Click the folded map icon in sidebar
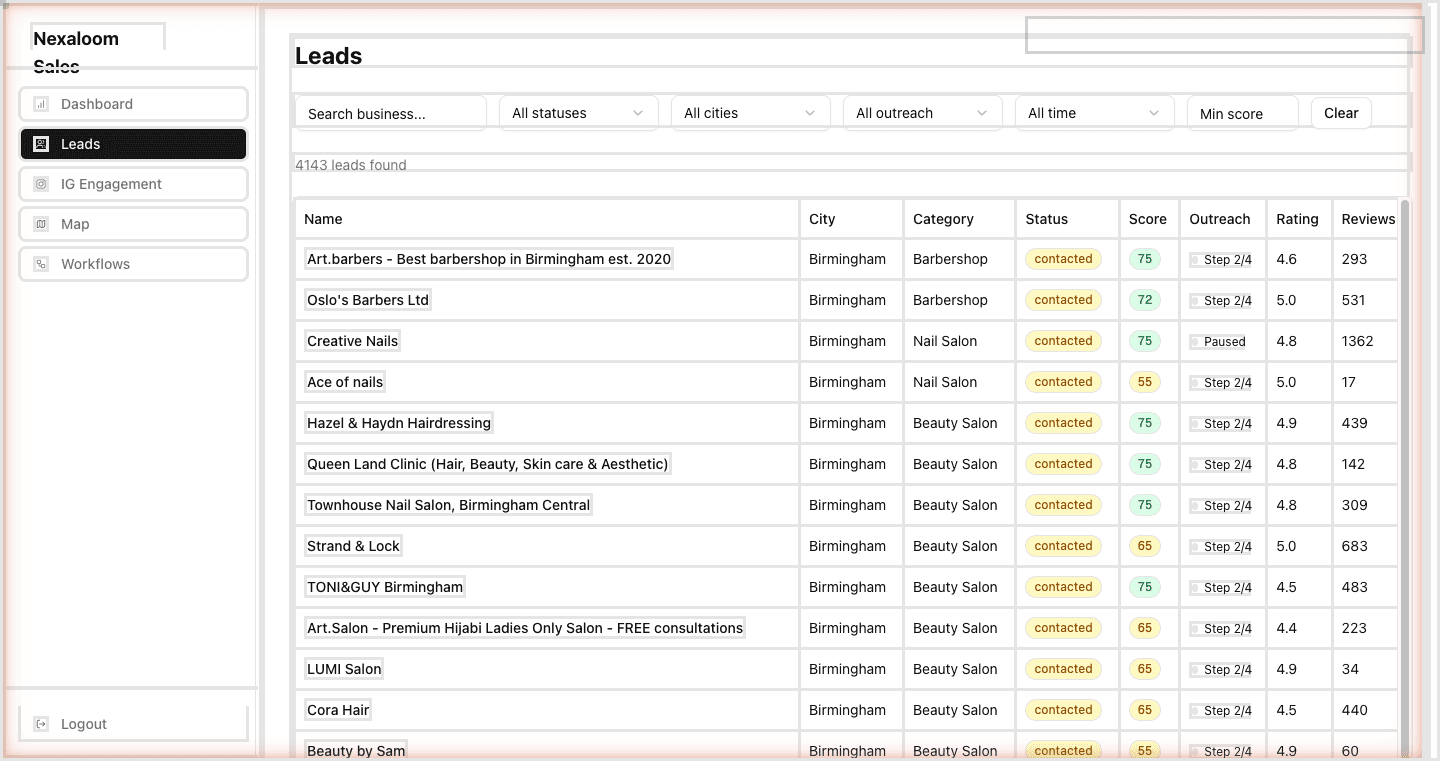The image size is (1440, 761). coord(42,224)
